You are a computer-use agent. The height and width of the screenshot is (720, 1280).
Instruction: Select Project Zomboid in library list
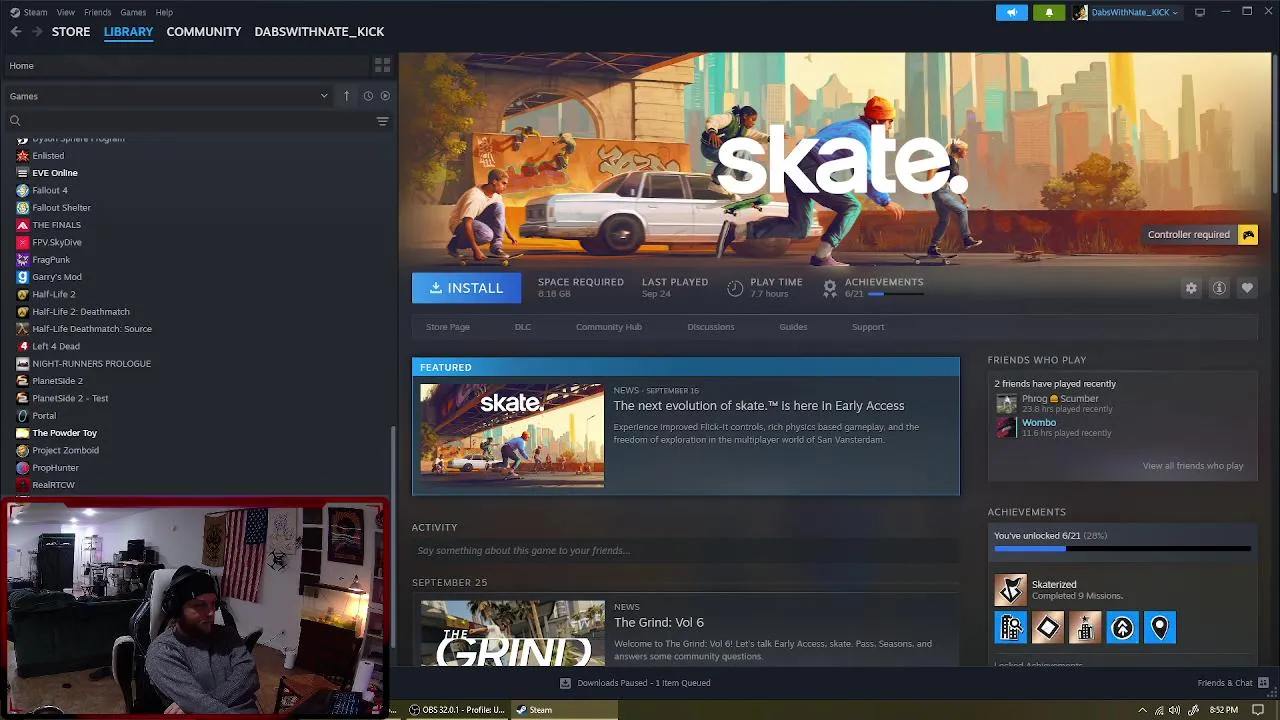tap(65, 450)
